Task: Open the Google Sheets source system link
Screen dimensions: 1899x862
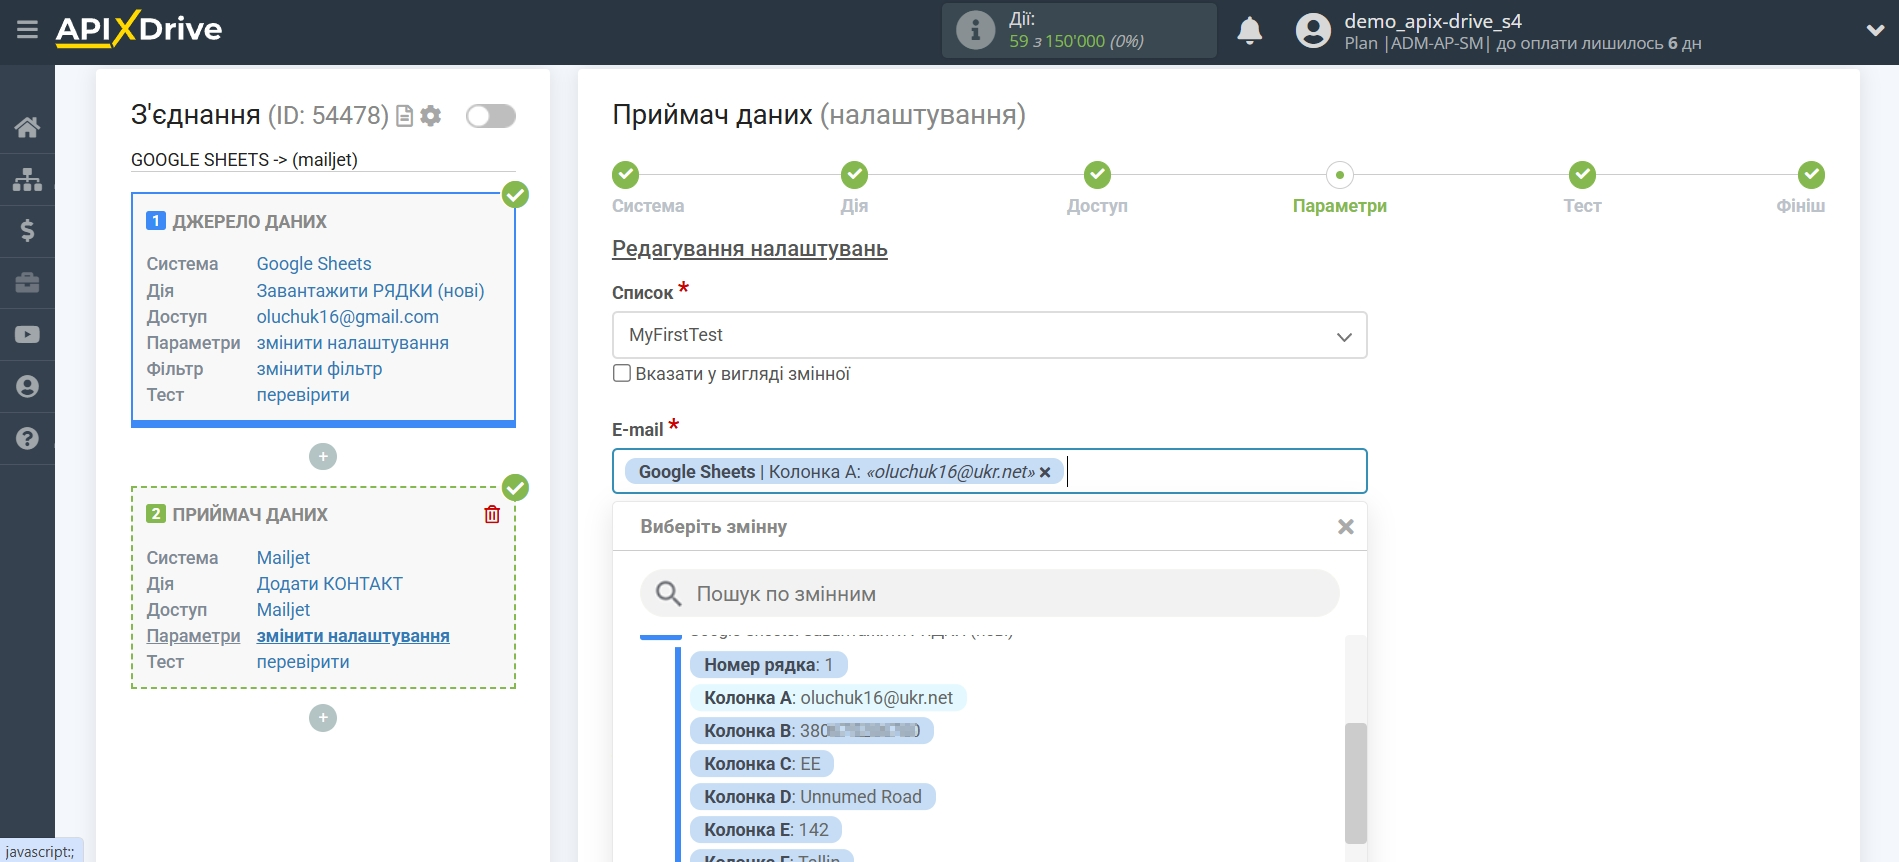Action: tap(314, 264)
